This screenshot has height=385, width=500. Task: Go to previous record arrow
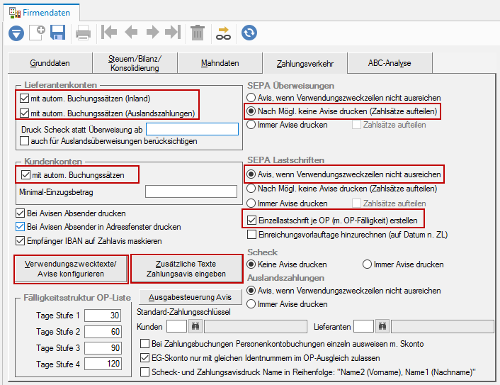pos(131,32)
